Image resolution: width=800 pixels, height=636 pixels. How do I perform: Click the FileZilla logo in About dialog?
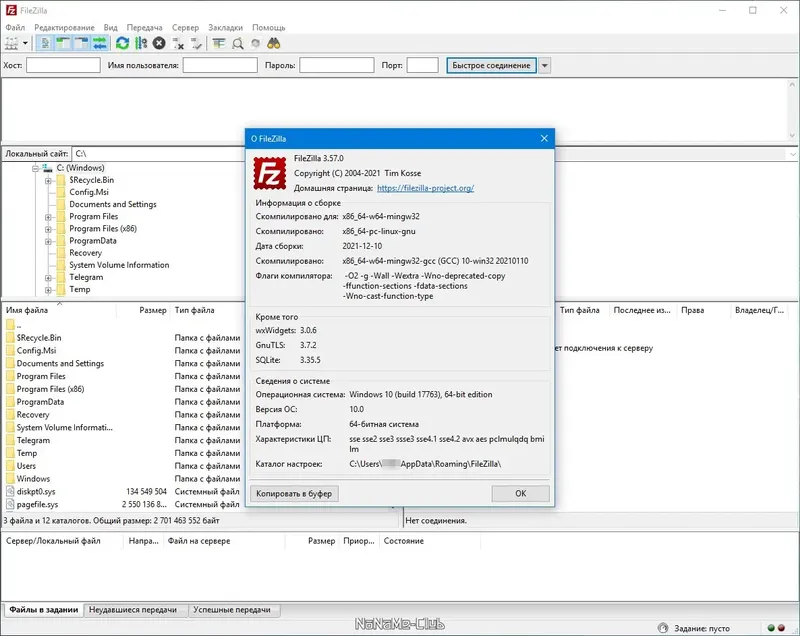pos(270,173)
